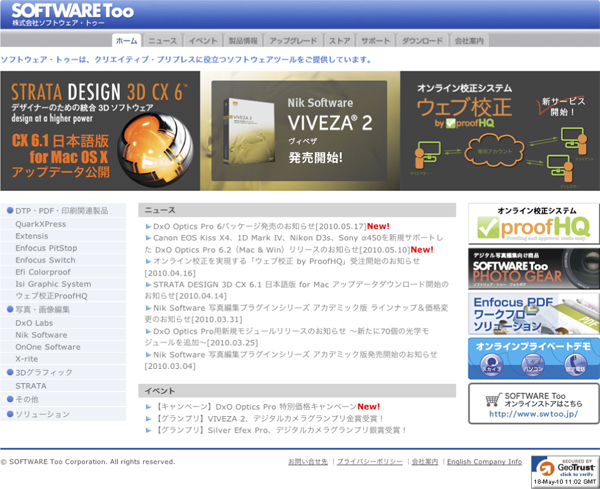
Task: Open the GeoTrust secured seal
Action: (562, 470)
